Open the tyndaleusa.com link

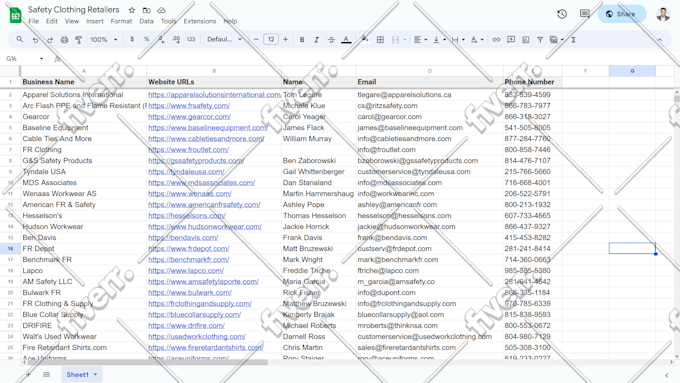pos(186,172)
